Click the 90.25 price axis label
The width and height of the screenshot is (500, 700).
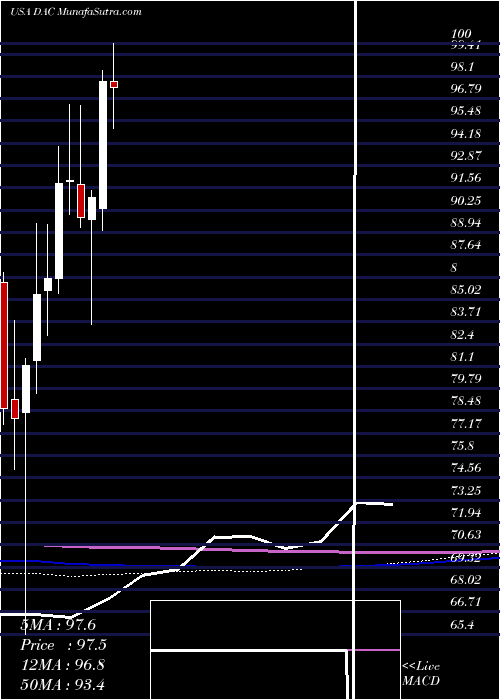coord(466,200)
